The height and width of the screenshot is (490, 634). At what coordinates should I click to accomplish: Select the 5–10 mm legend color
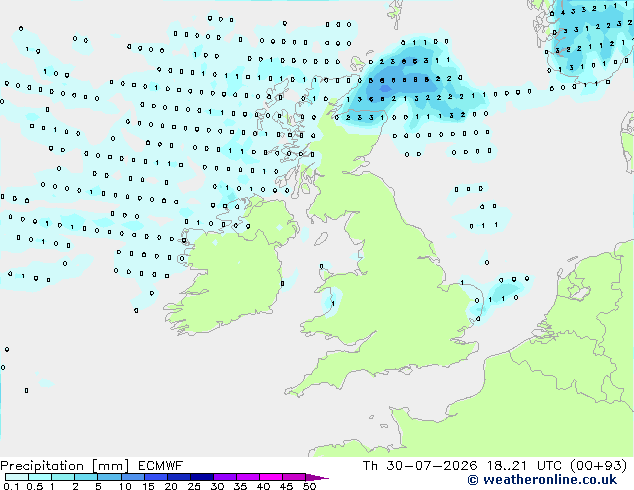[110, 477]
